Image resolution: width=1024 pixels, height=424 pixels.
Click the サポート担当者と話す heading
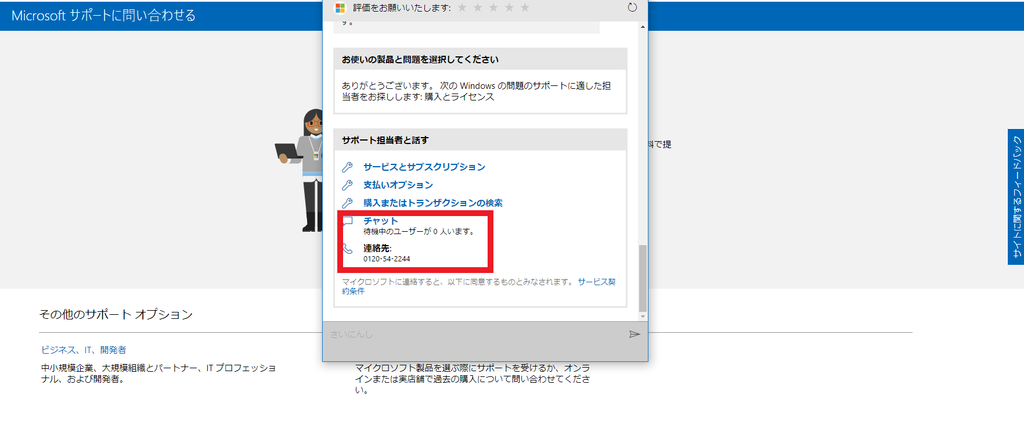tap(385, 140)
